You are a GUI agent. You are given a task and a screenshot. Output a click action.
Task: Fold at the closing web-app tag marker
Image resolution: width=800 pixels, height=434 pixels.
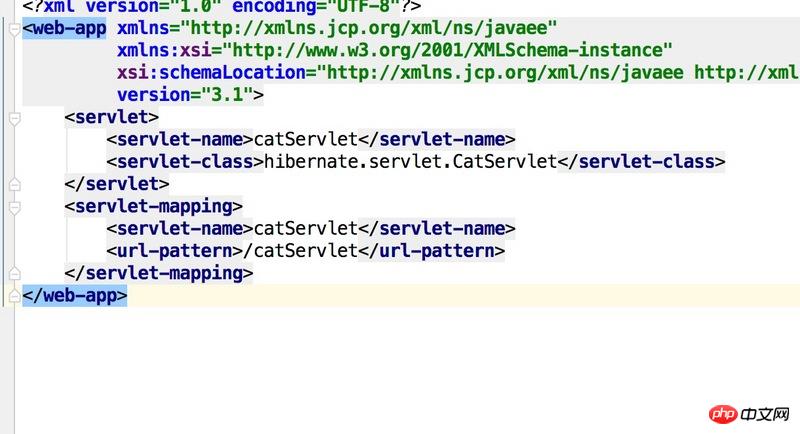pos(14,295)
